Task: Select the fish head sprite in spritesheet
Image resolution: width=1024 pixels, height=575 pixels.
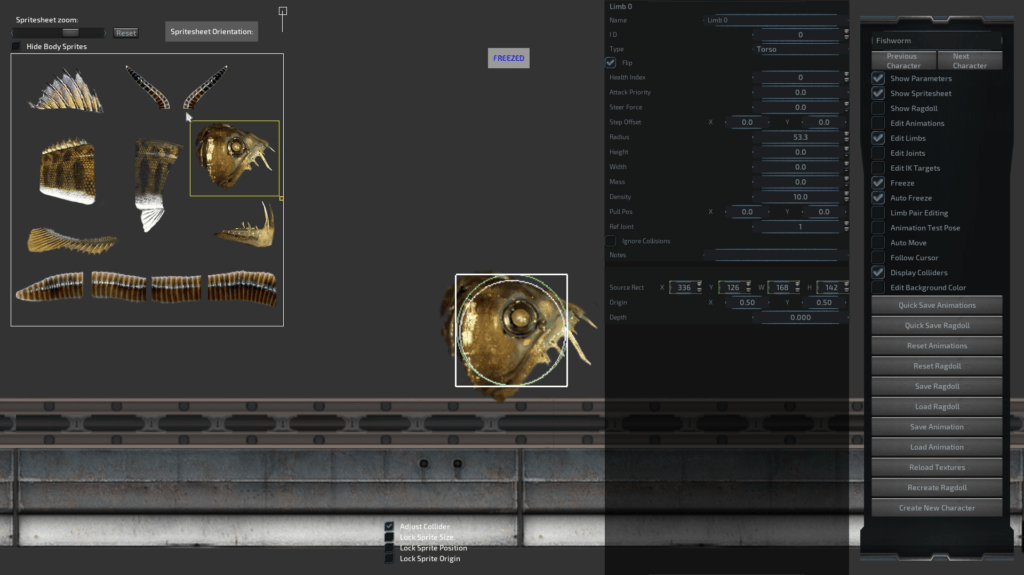Action: pyautogui.click(x=234, y=158)
